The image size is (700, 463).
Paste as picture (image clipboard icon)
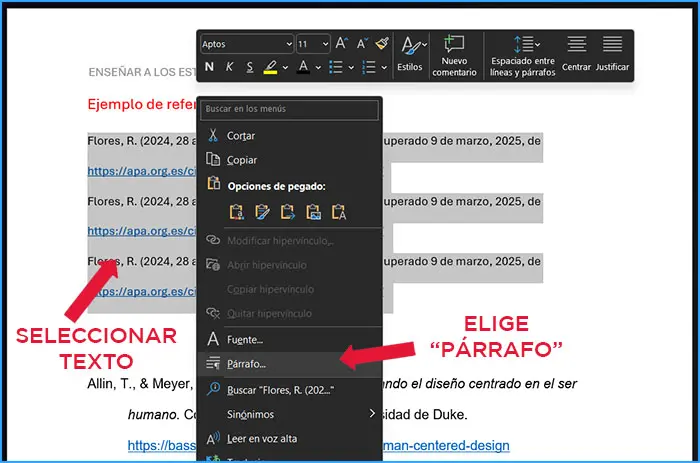tap(313, 212)
